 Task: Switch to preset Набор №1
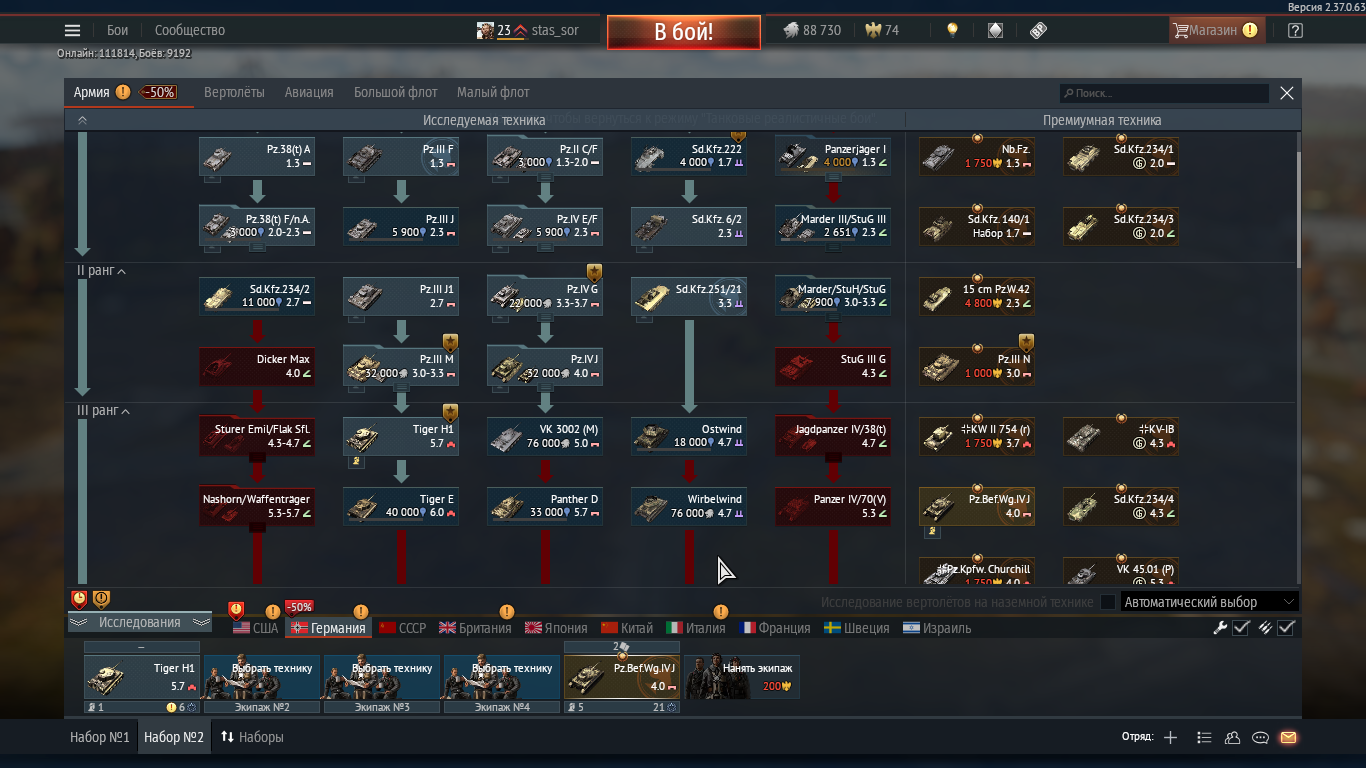click(100, 737)
